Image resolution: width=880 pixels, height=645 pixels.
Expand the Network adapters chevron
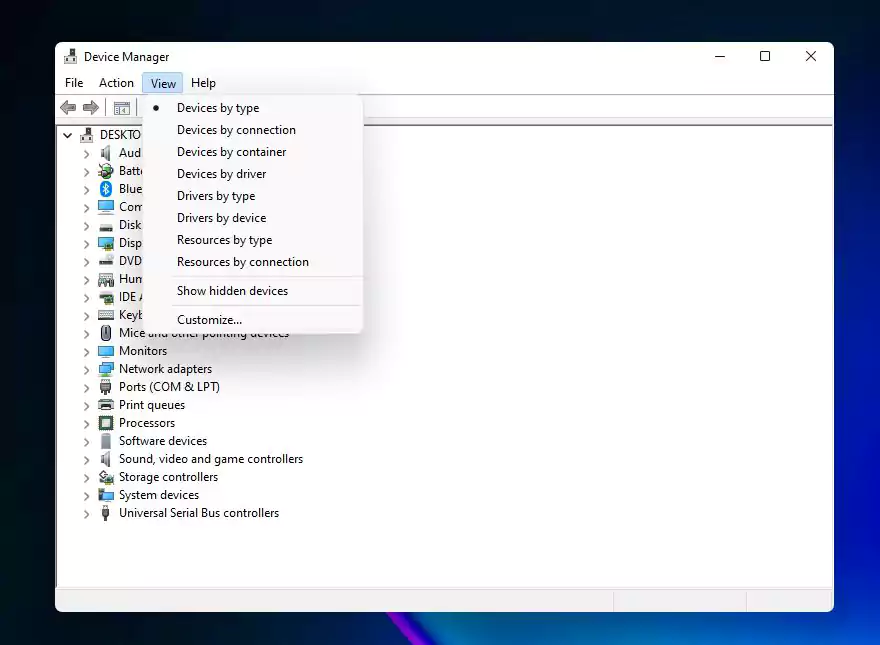click(86, 370)
